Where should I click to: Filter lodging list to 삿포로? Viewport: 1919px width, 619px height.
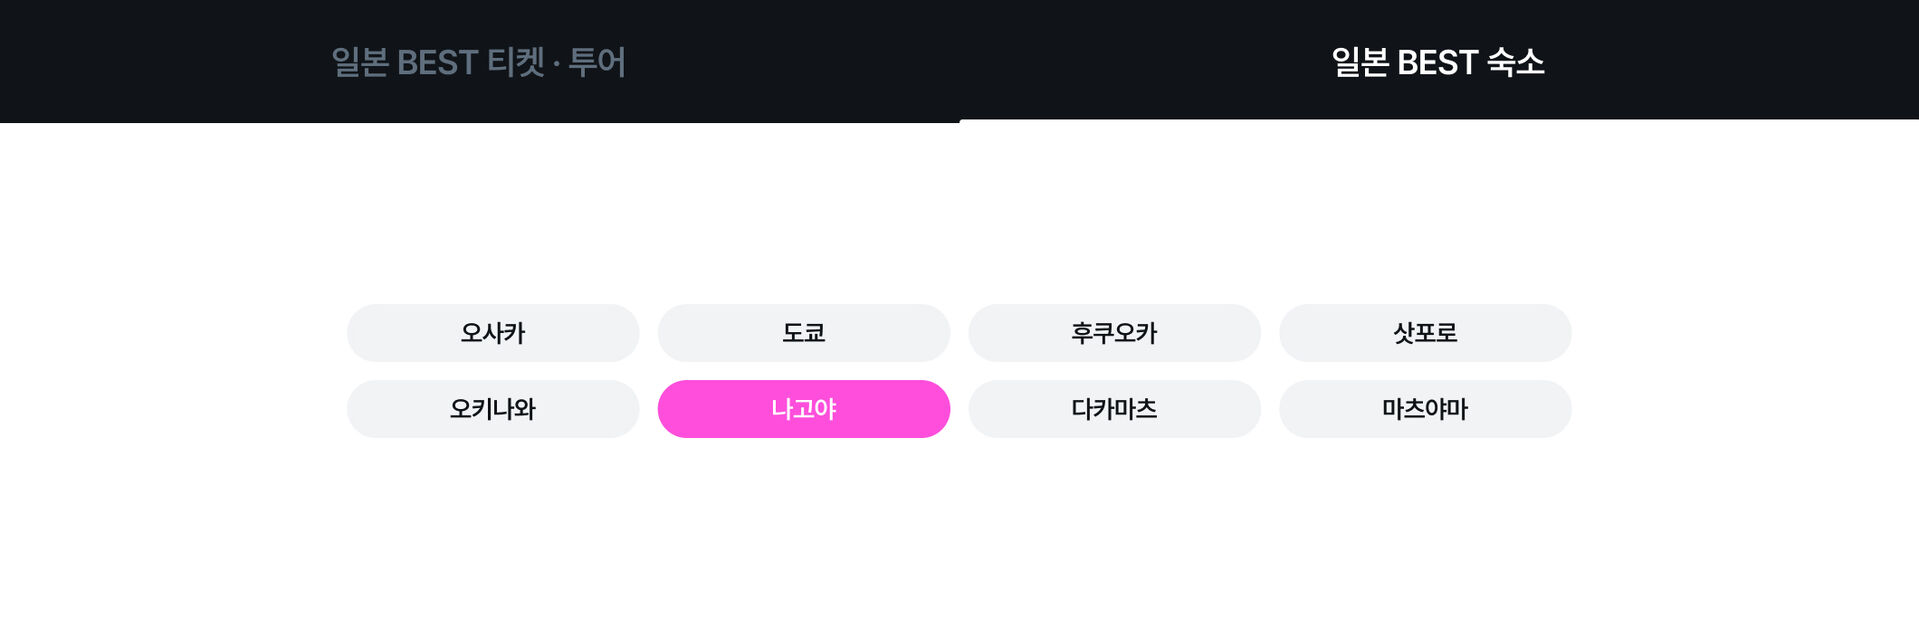pyautogui.click(x=1425, y=333)
